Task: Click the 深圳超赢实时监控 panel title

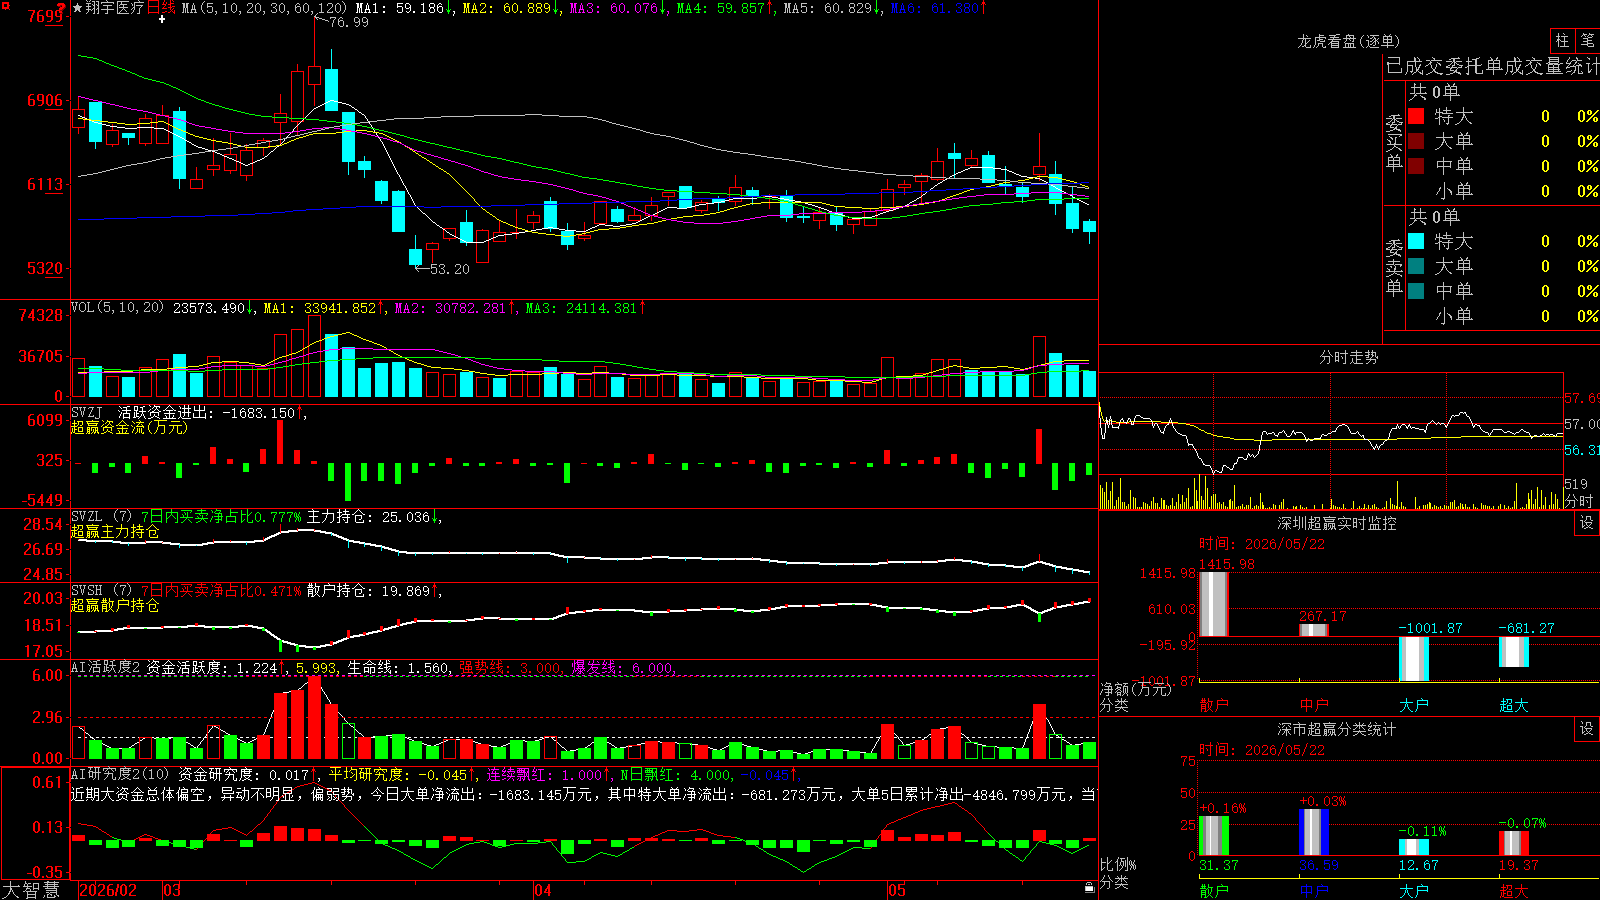Action: [x=1336, y=523]
